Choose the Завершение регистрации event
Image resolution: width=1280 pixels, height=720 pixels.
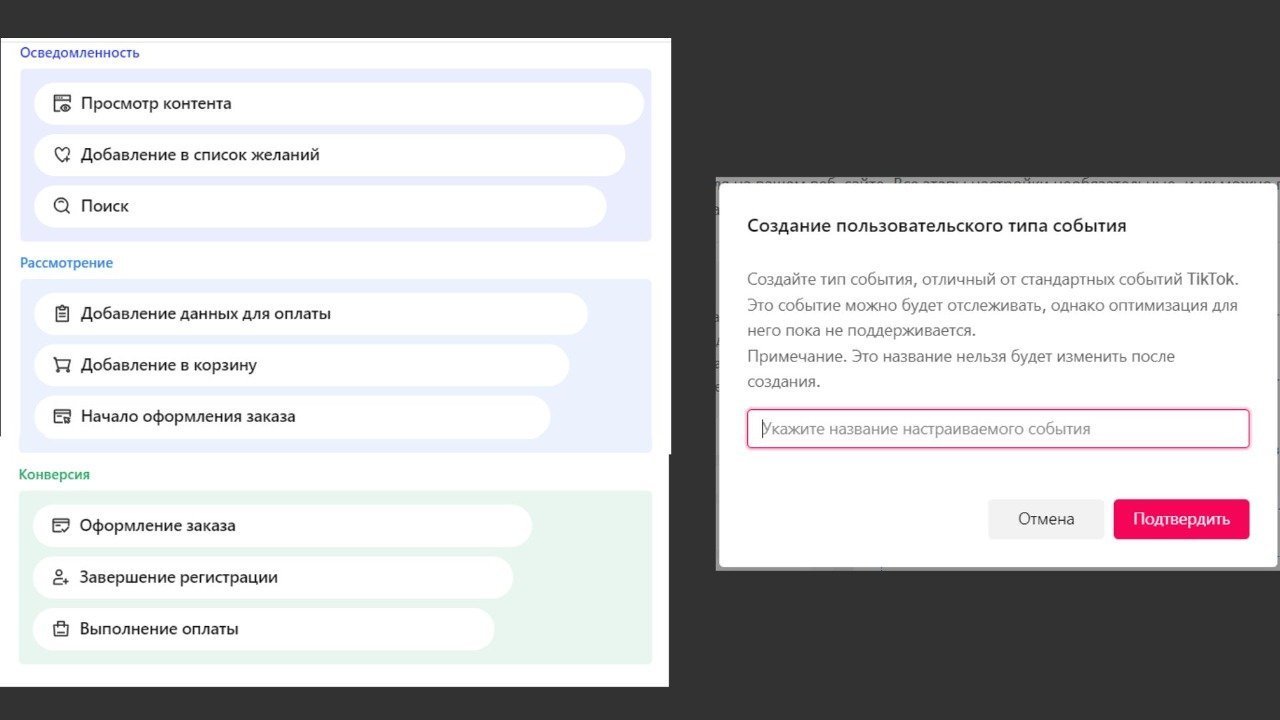pos(273,577)
